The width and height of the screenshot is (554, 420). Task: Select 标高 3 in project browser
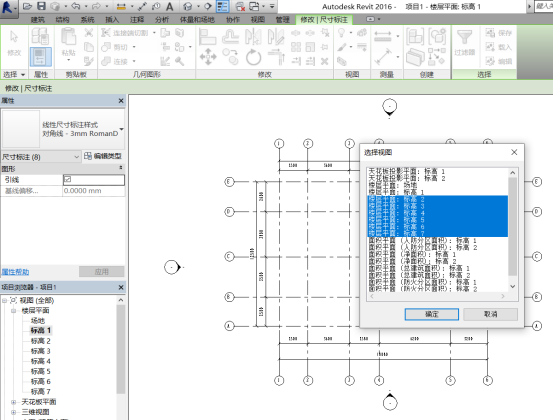coord(40,351)
